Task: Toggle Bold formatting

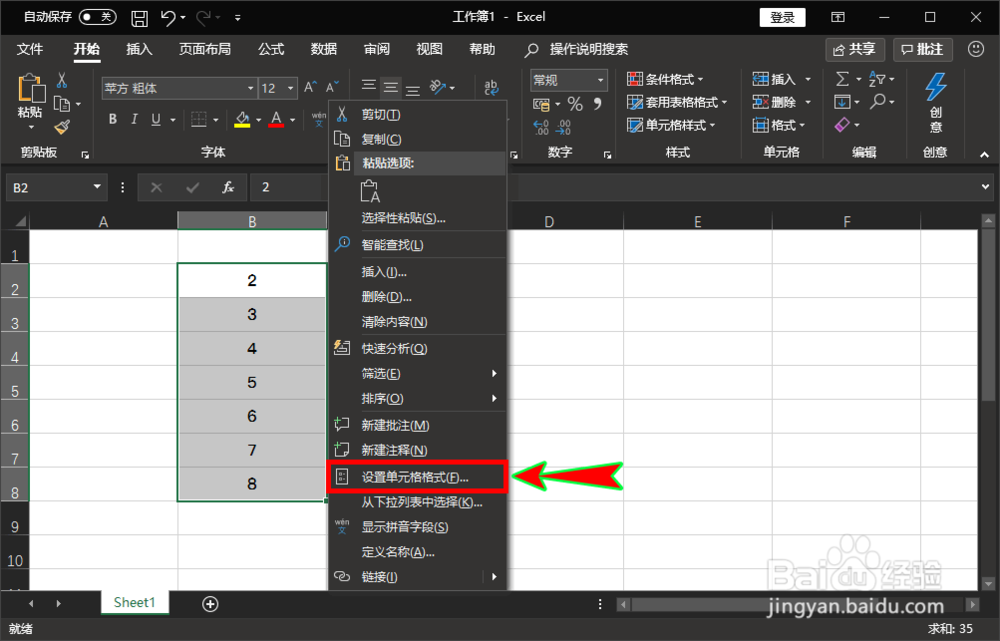Action: [x=113, y=119]
